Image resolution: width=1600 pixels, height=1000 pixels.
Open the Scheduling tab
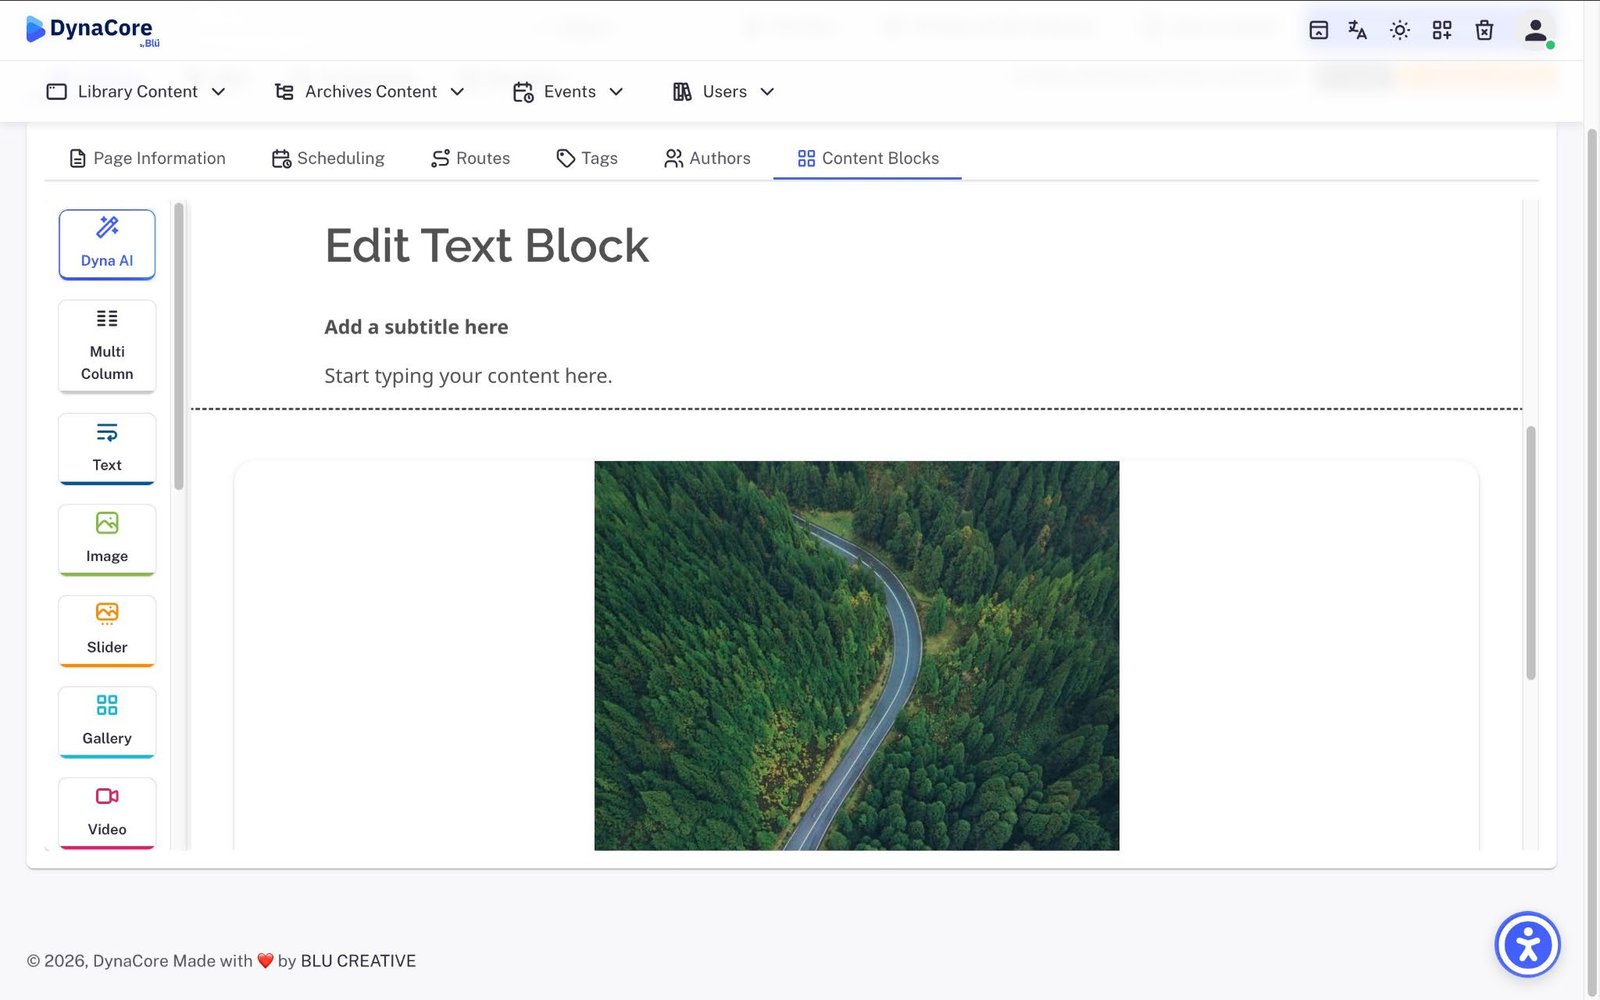(x=328, y=158)
